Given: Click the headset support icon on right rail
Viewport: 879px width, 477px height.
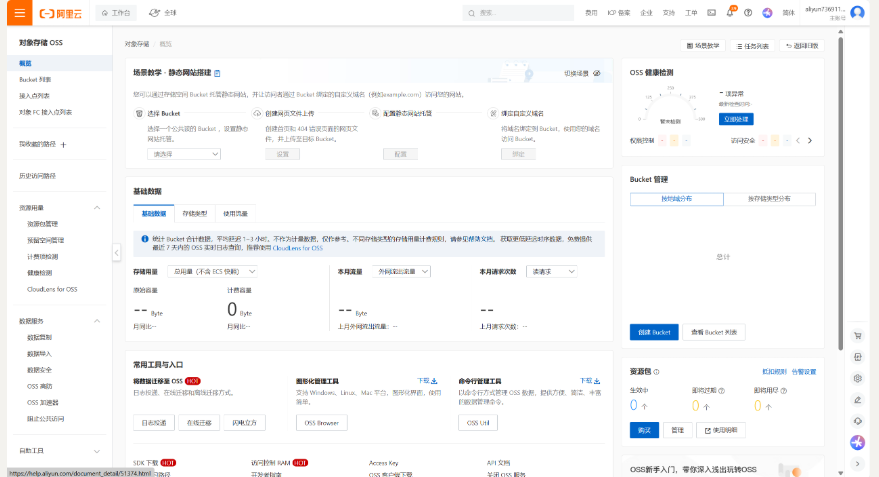Looking at the screenshot, I should point(858,421).
